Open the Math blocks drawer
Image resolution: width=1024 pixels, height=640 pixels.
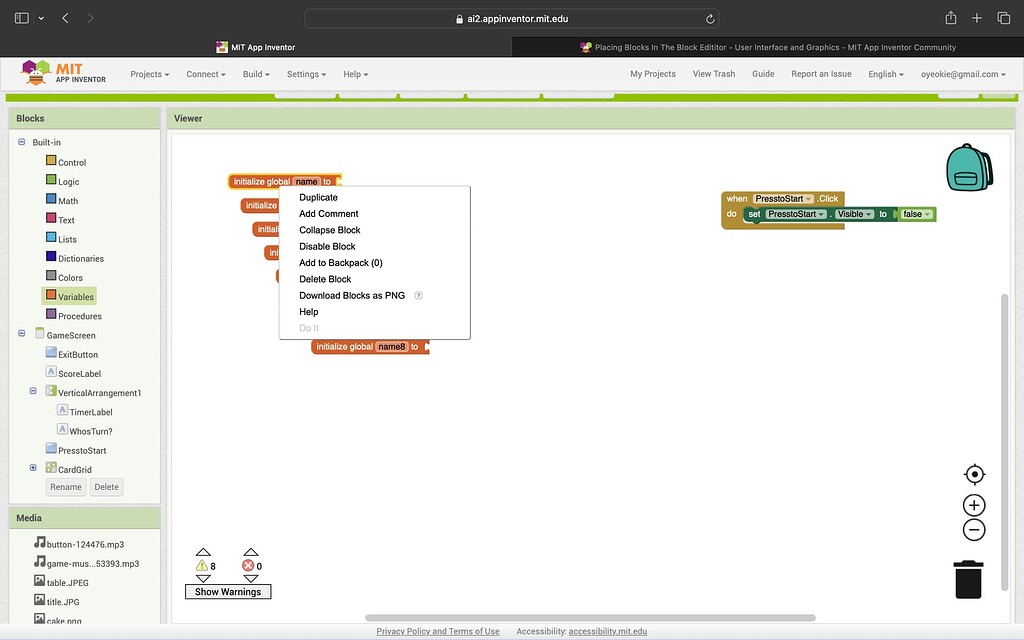66,200
